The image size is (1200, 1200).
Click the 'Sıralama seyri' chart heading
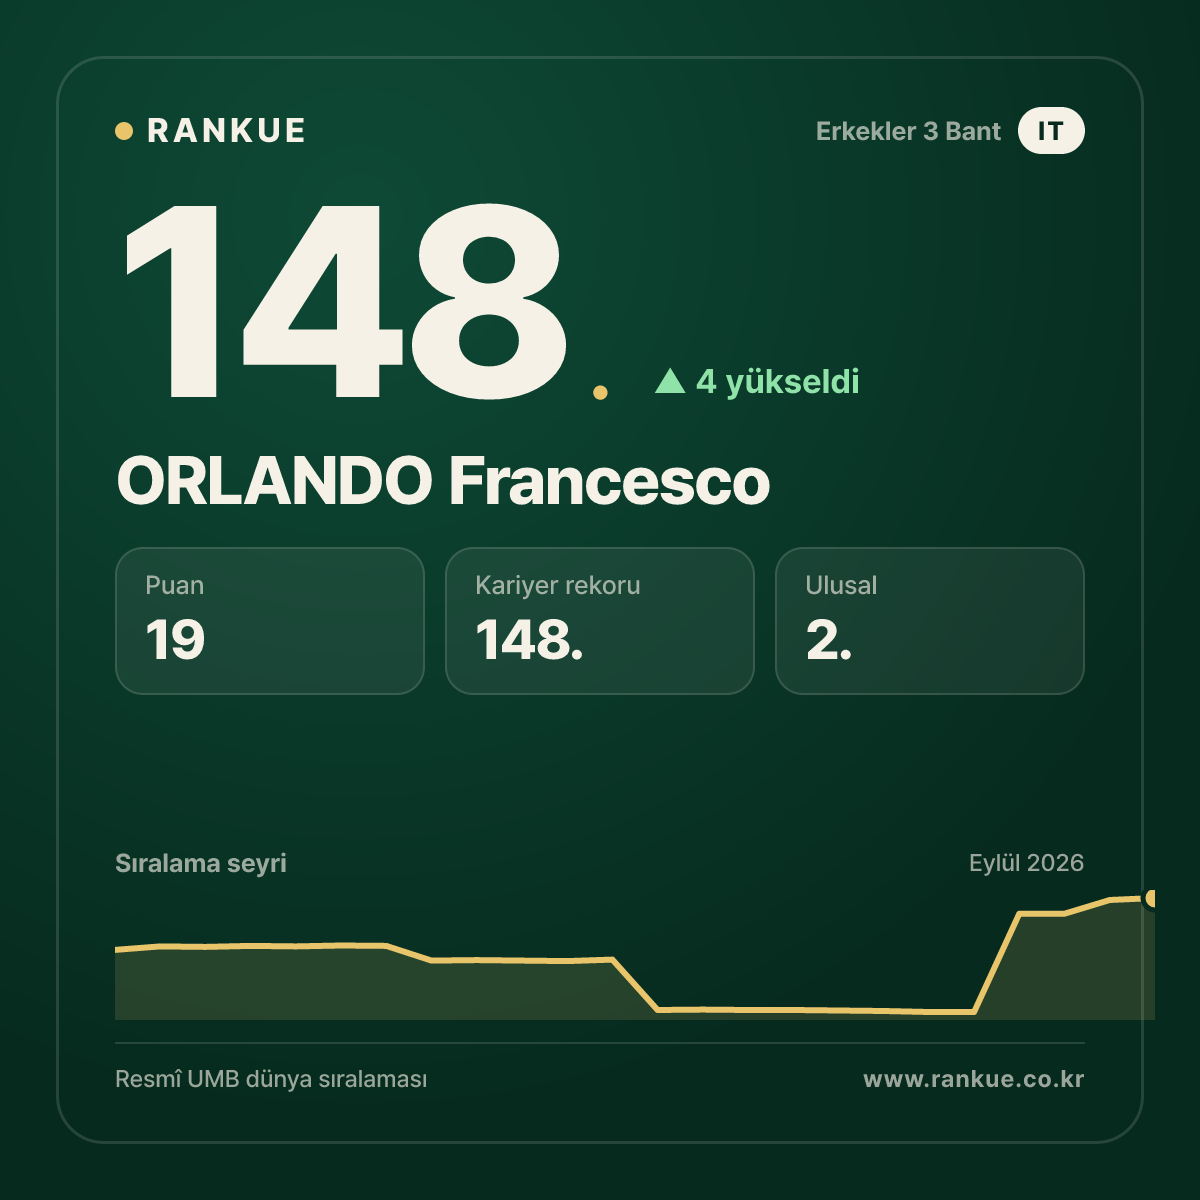201,863
